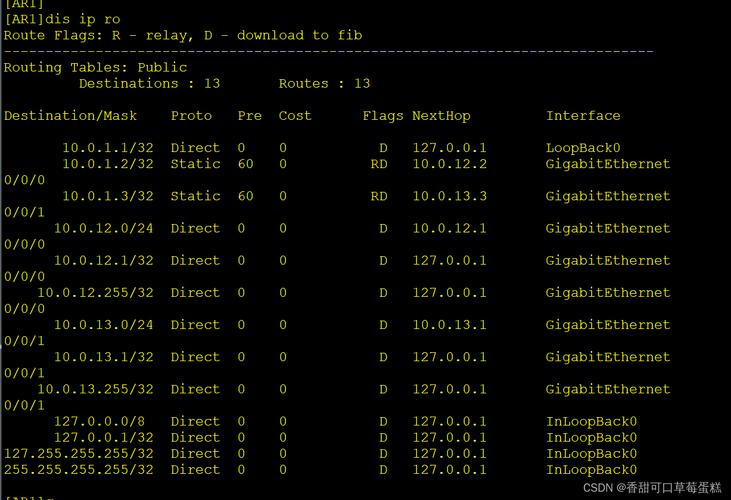This screenshot has height=500, width=731.
Task: Click 'Direct' in the 10.0.1.1/32 row
Action: (x=195, y=148)
